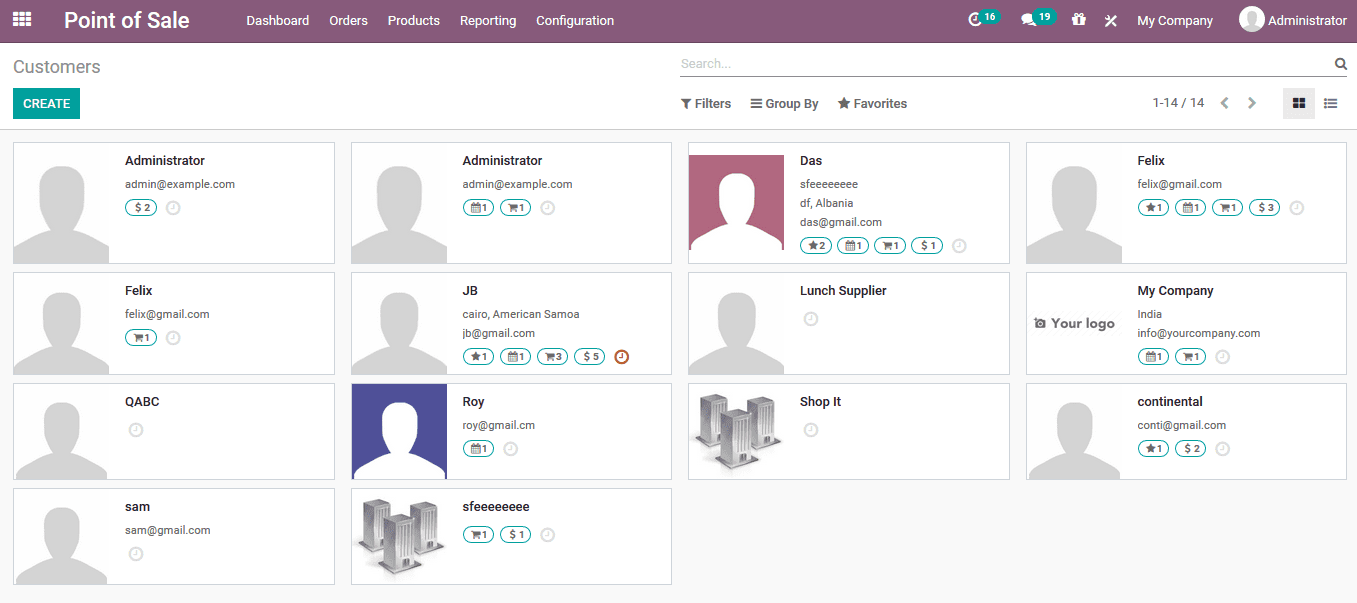Switch to the Configuration menu
Image resolution: width=1357 pixels, height=603 pixels.
574,19
